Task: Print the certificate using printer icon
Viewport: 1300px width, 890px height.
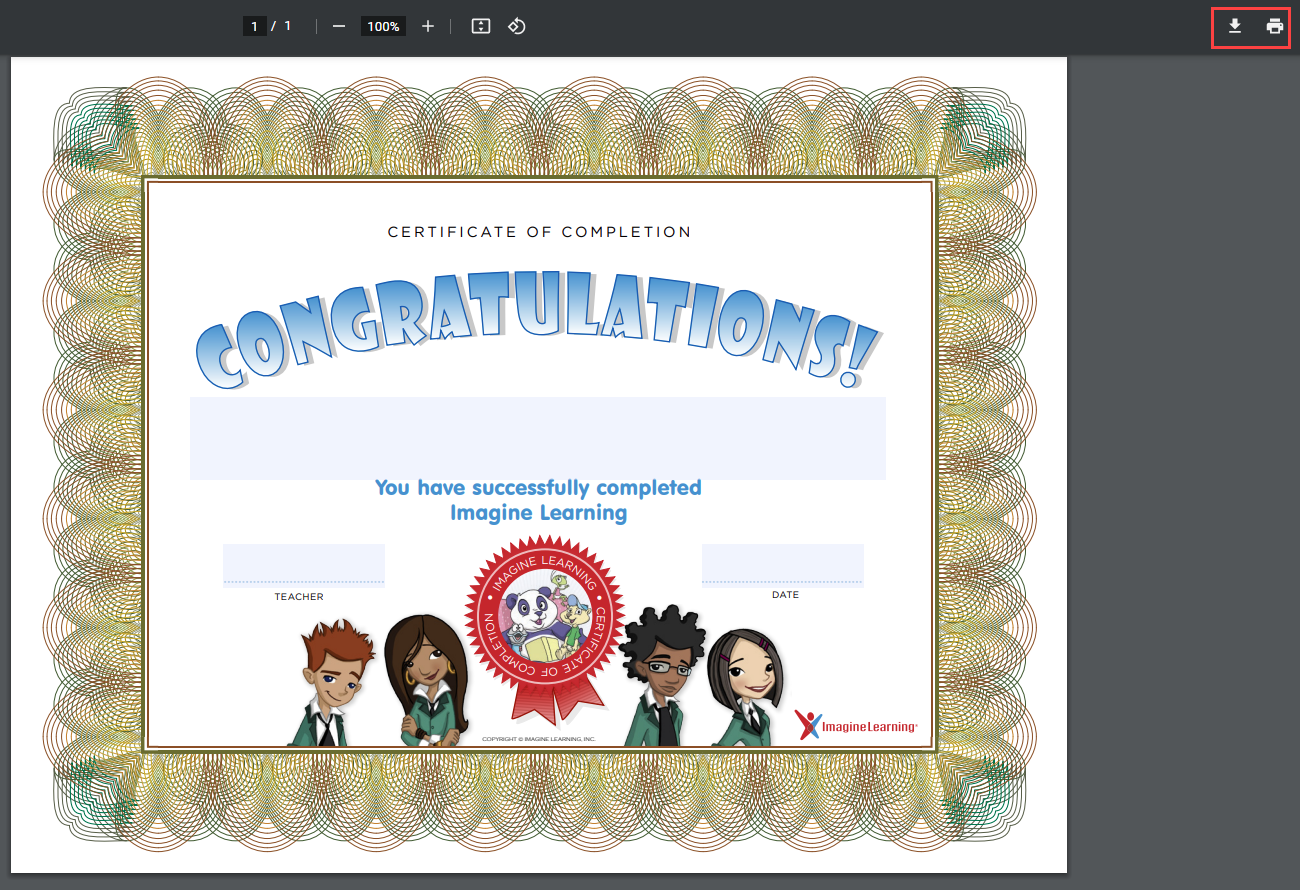Action: (x=1275, y=26)
